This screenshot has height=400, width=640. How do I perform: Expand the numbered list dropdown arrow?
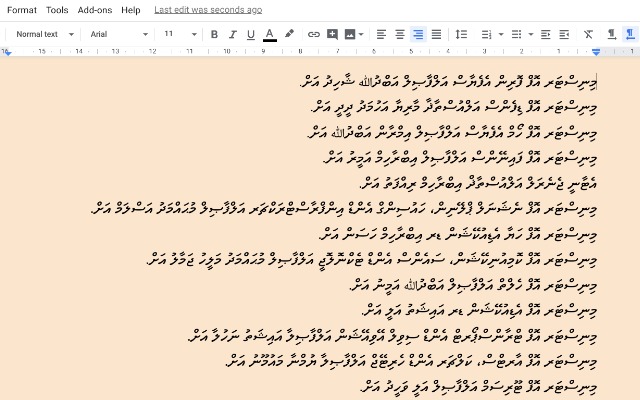[x=501, y=34]
